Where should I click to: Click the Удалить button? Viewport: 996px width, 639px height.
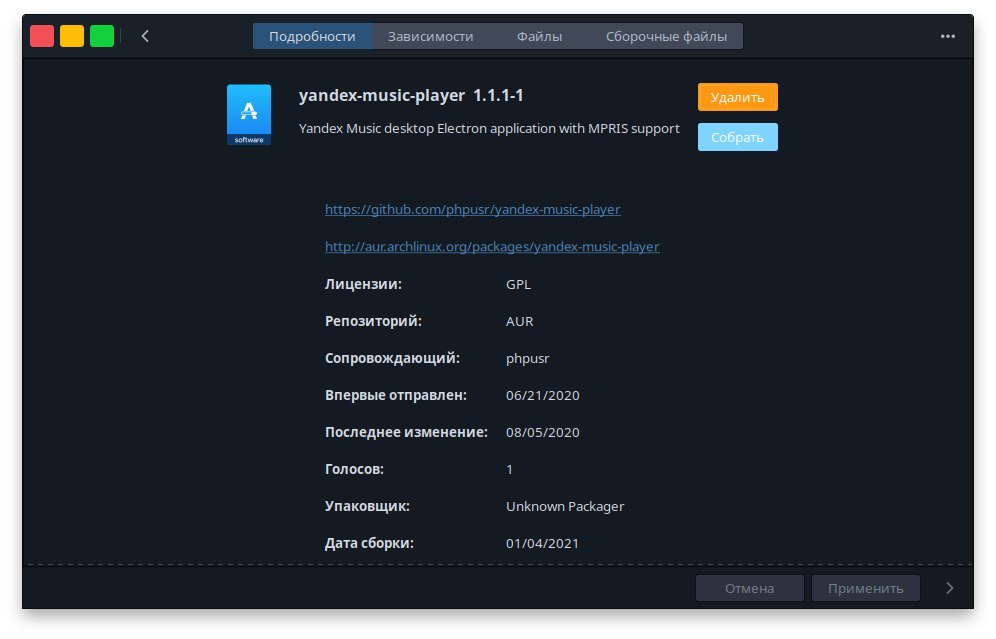737,97
